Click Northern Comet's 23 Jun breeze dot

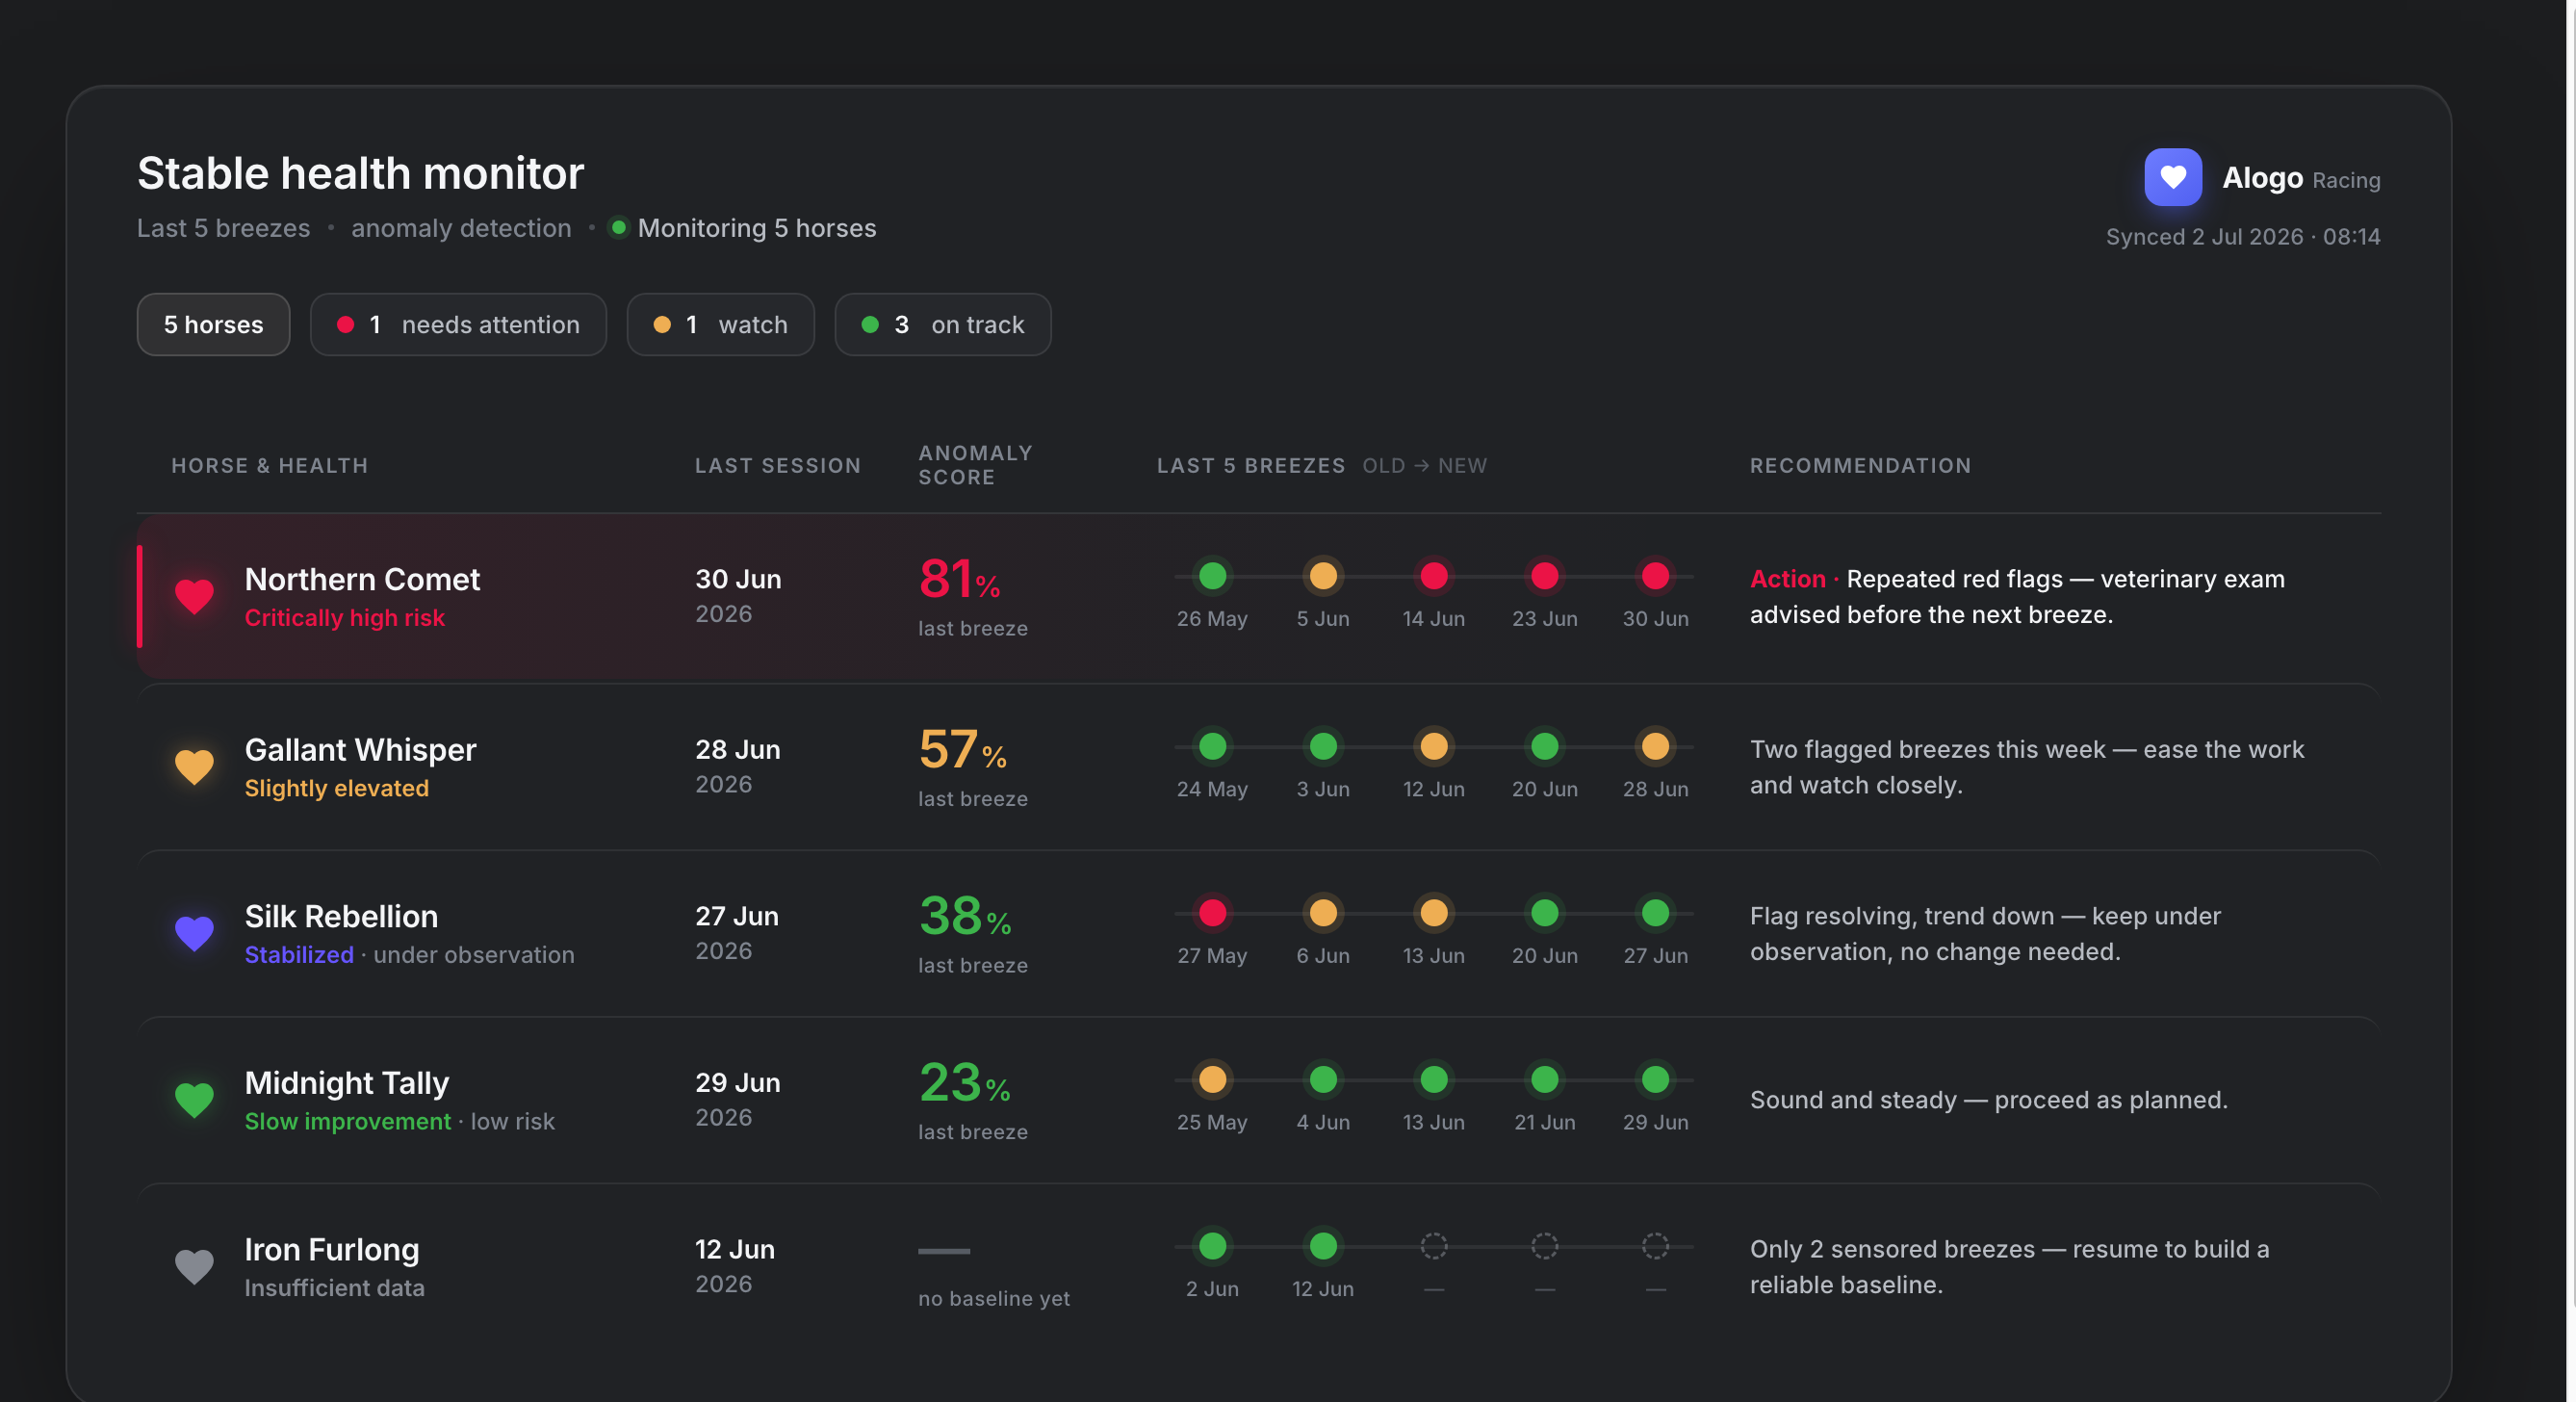click(x=1545, y=576)
